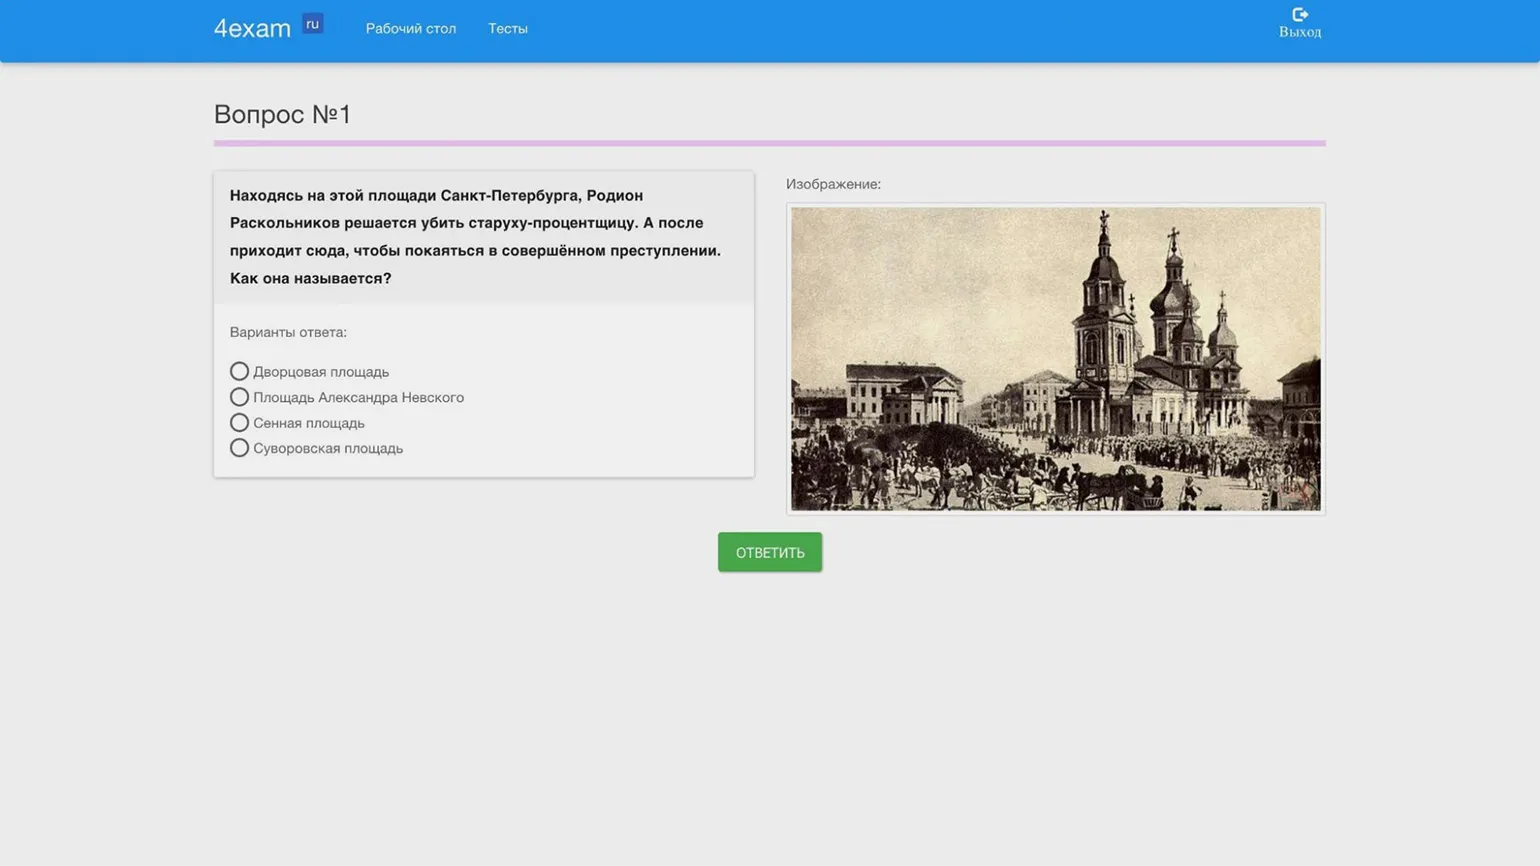1540x866 pixels.
Task: Click the old square engraving image
Action: click(x=1055, y=359)
